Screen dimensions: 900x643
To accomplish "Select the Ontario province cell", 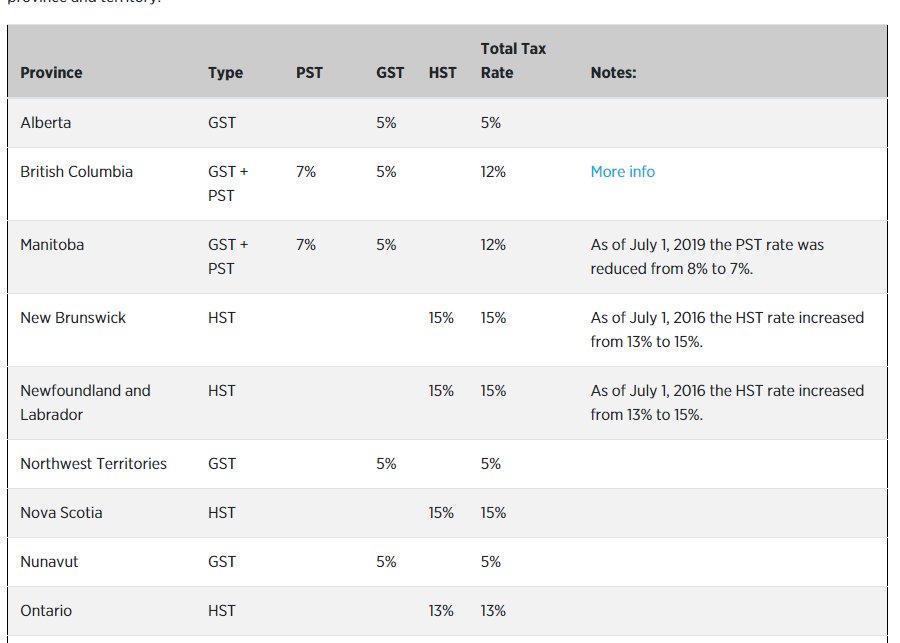I will 46,610.
